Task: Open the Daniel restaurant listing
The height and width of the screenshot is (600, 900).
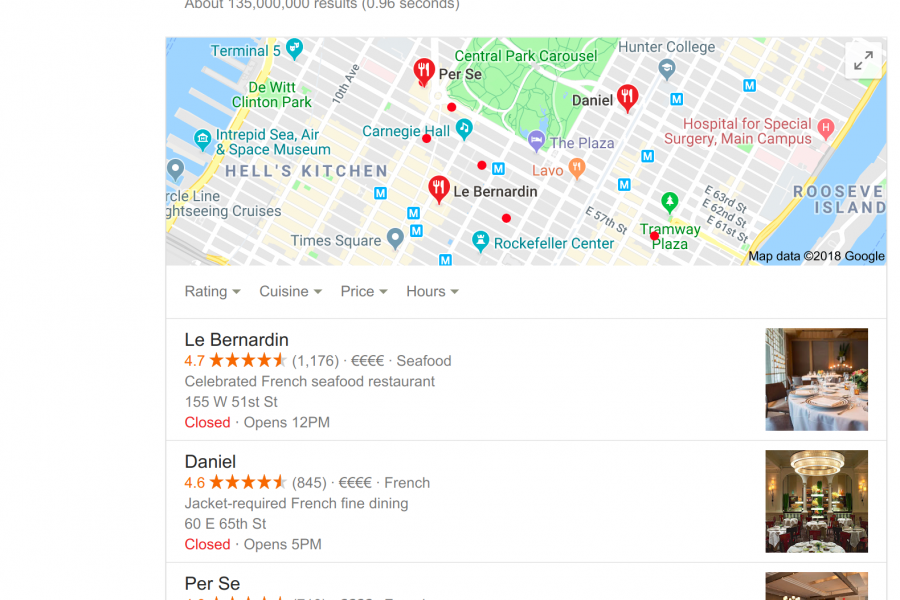Action: point(210,462)
